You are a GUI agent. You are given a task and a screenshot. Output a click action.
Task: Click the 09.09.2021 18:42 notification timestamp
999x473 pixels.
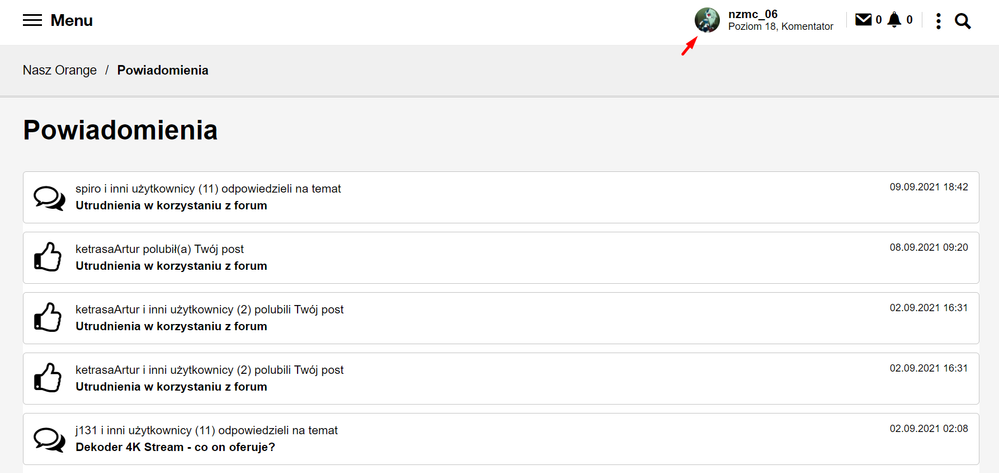click(x=928, y=187)
